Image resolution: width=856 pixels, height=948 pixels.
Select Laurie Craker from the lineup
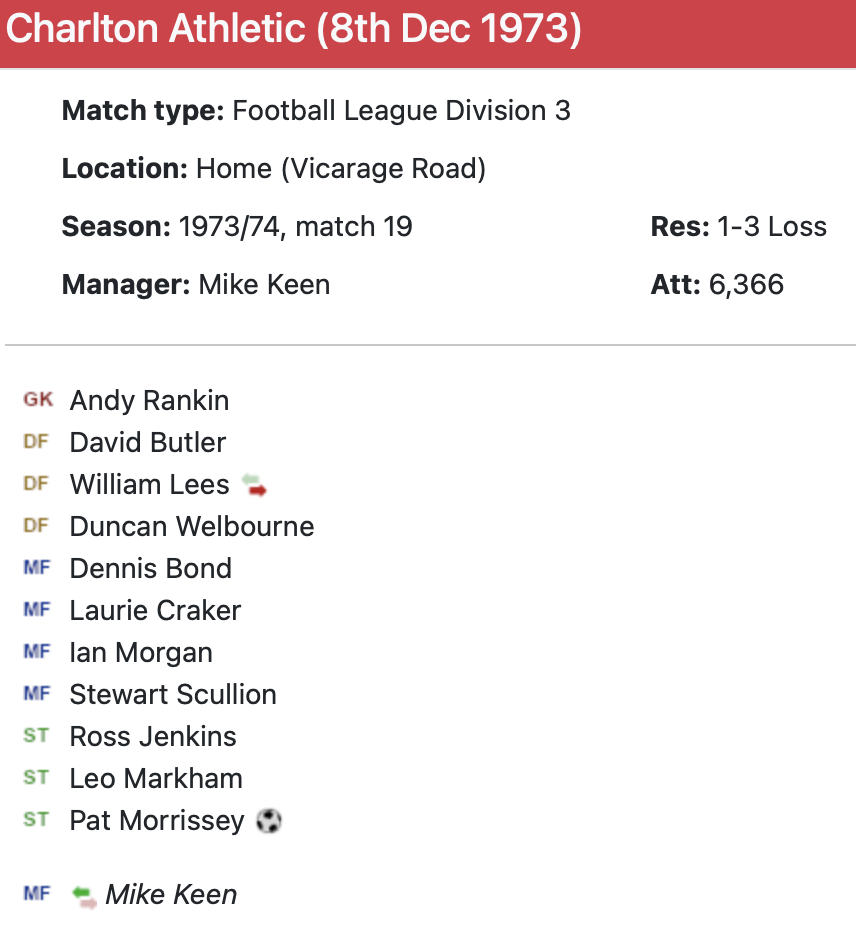pyautogui.click(x=155, y=610)
